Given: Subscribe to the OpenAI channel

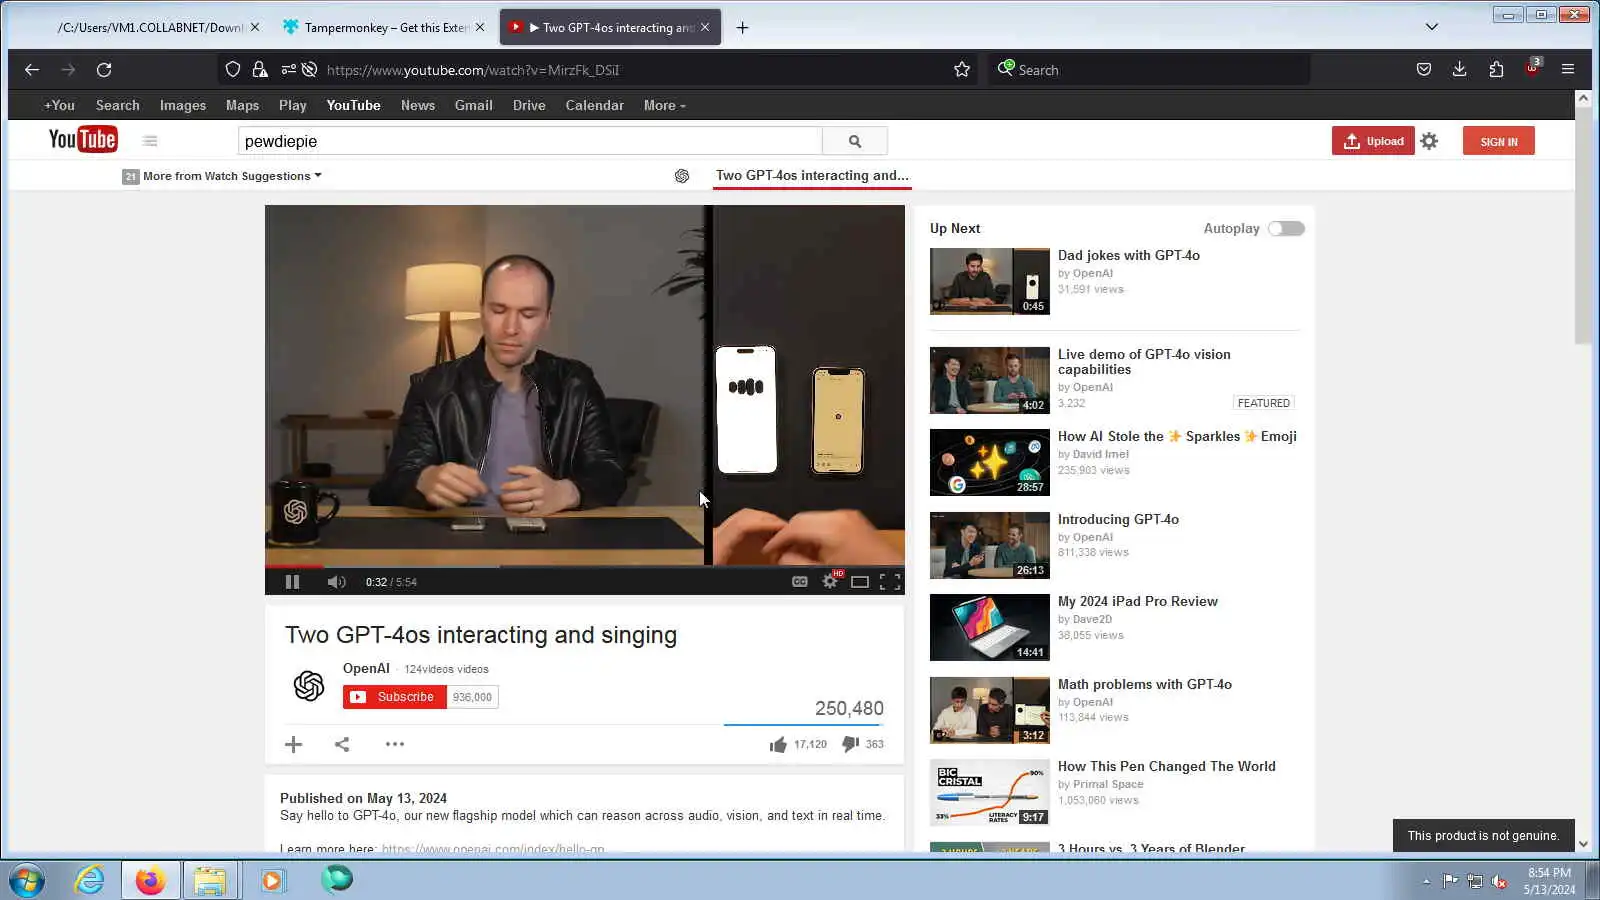Looking at the screenshot, I should click(x=394, y=697).
